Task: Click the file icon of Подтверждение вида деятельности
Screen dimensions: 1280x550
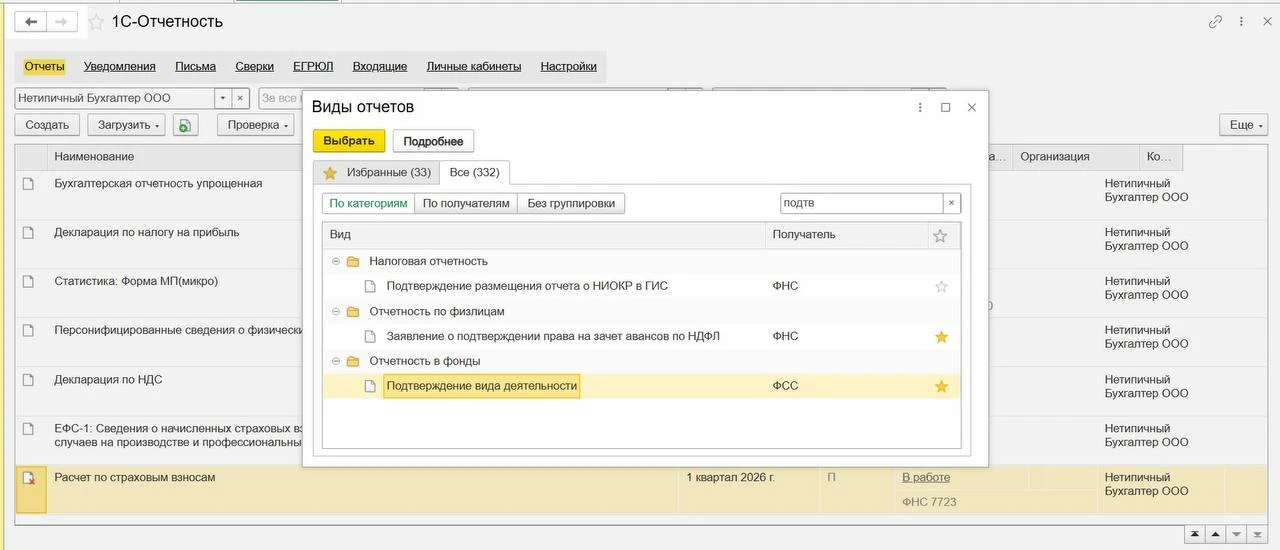Action: click(370, 386)
